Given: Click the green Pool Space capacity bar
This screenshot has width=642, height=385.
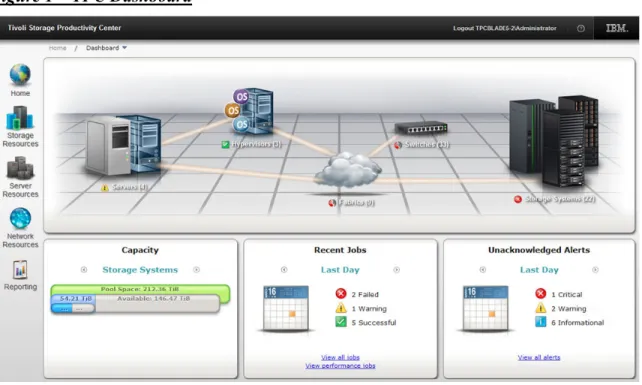Looking at the screenshot, I should 140,289.
